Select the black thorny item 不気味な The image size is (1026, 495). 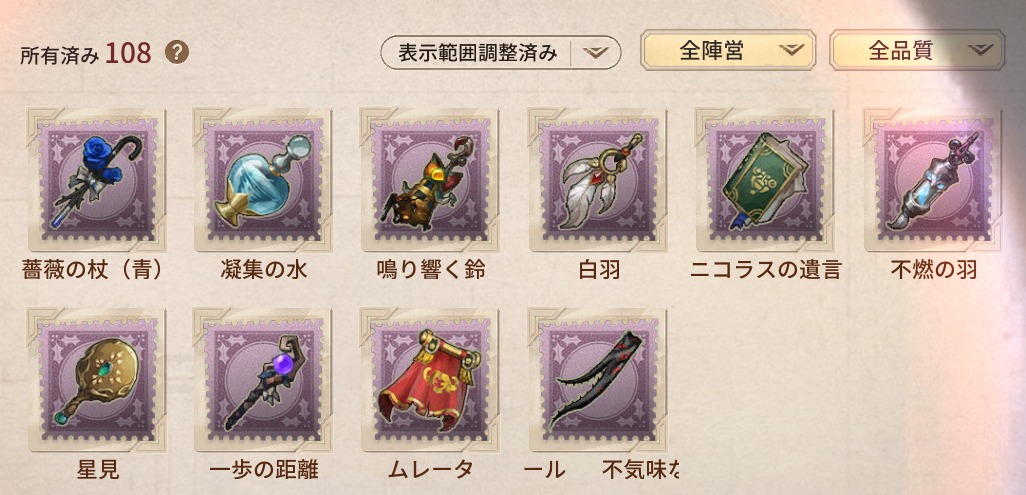point(598,380)
